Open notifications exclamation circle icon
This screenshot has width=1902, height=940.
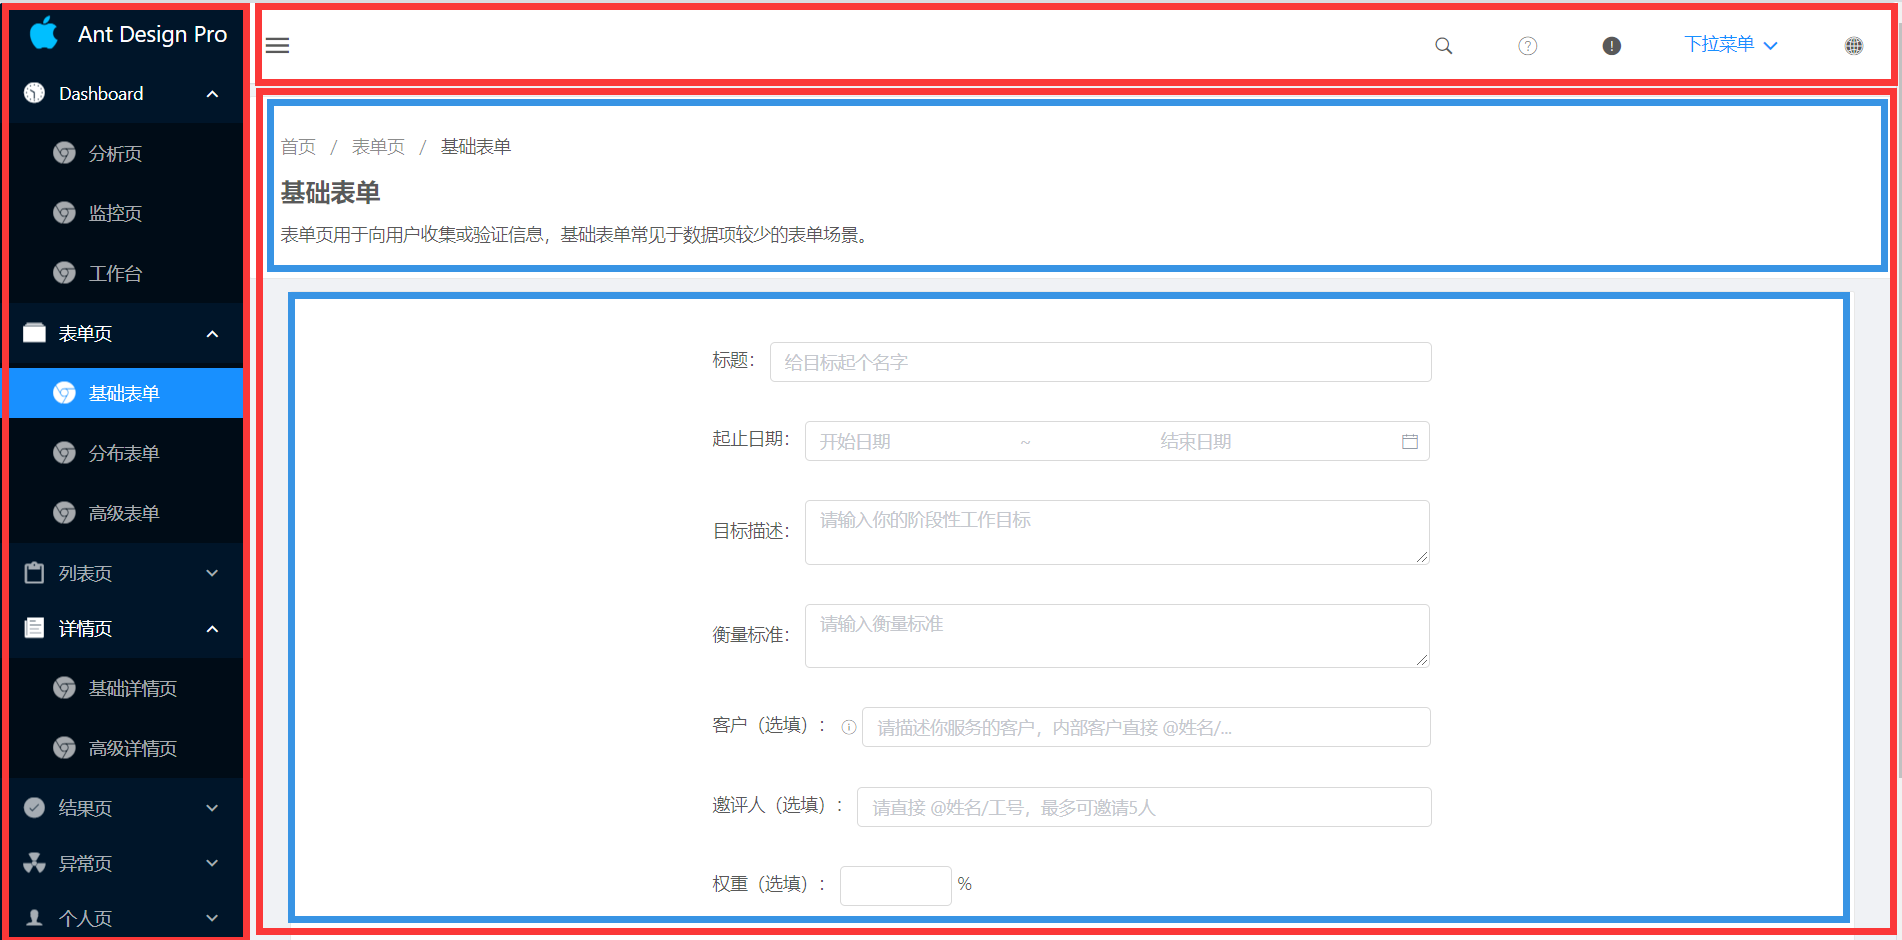pos(1611,45)
